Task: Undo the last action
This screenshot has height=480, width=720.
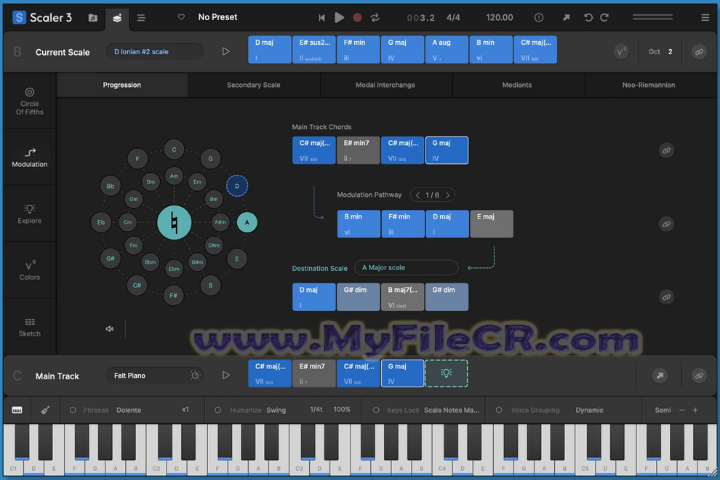Action: tap(588, 17)
